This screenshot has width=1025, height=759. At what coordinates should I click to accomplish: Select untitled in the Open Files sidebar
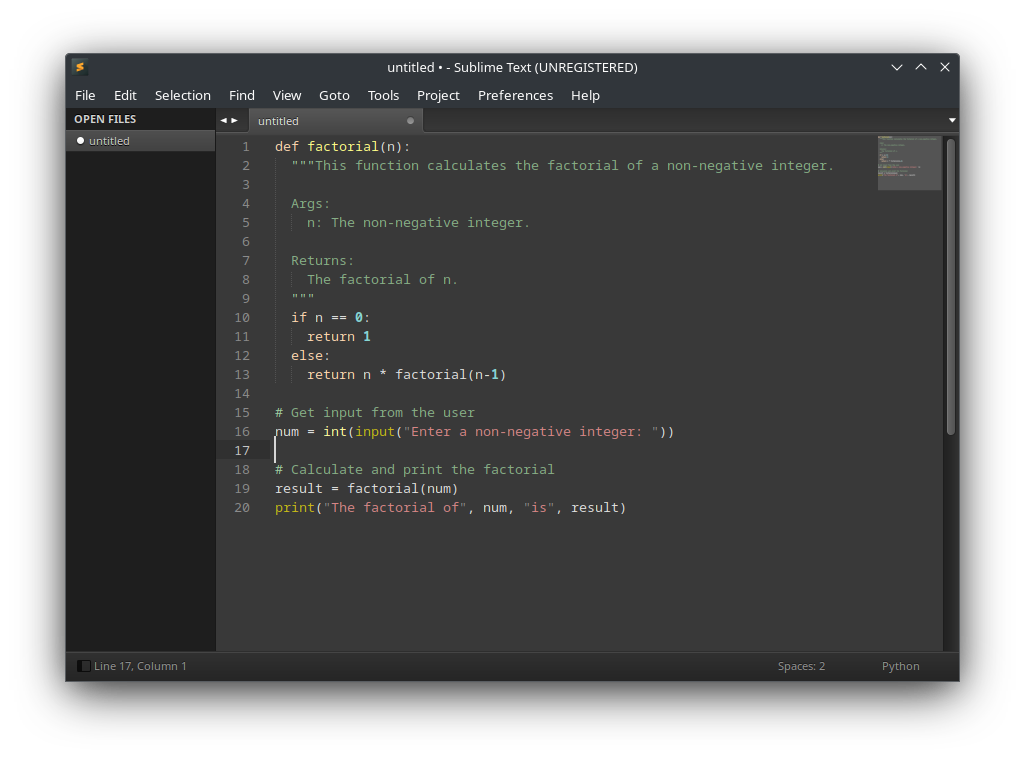(110, 141)
